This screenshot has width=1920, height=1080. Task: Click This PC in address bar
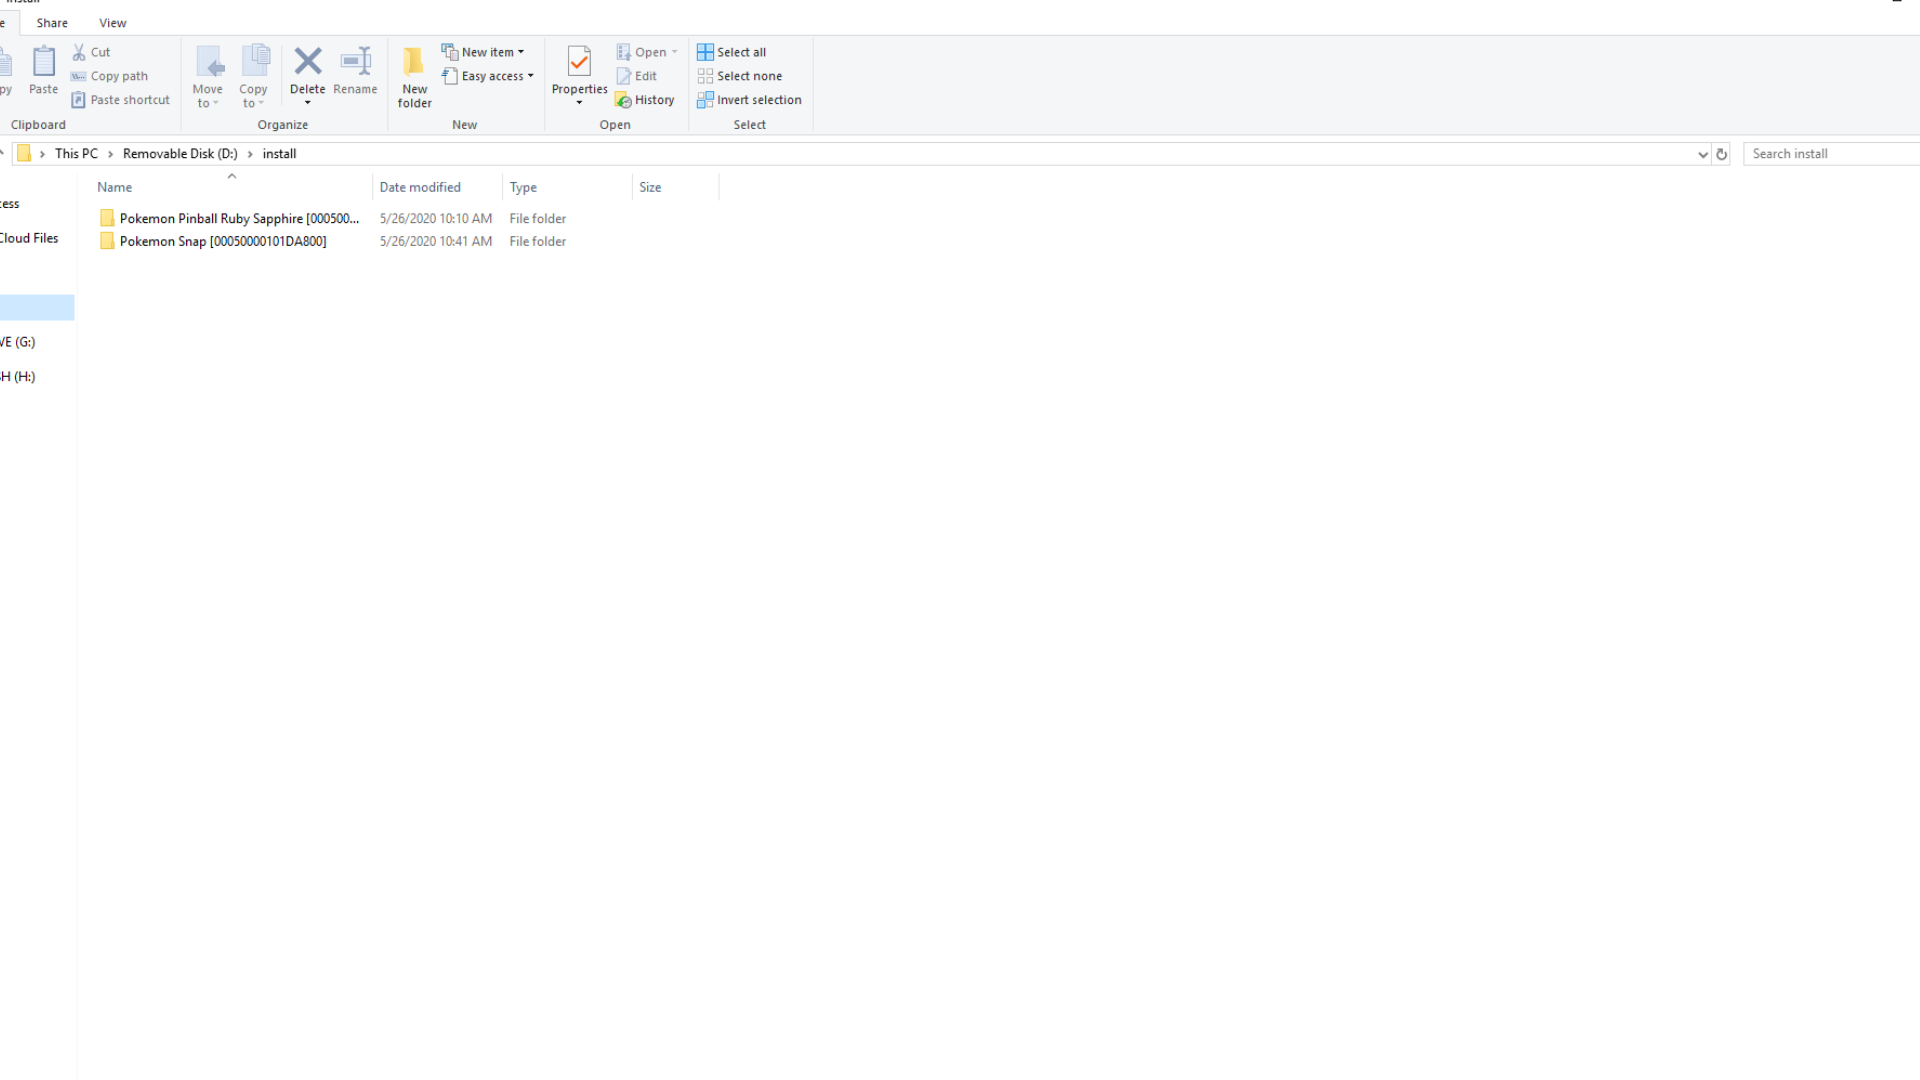click(77, 154)
